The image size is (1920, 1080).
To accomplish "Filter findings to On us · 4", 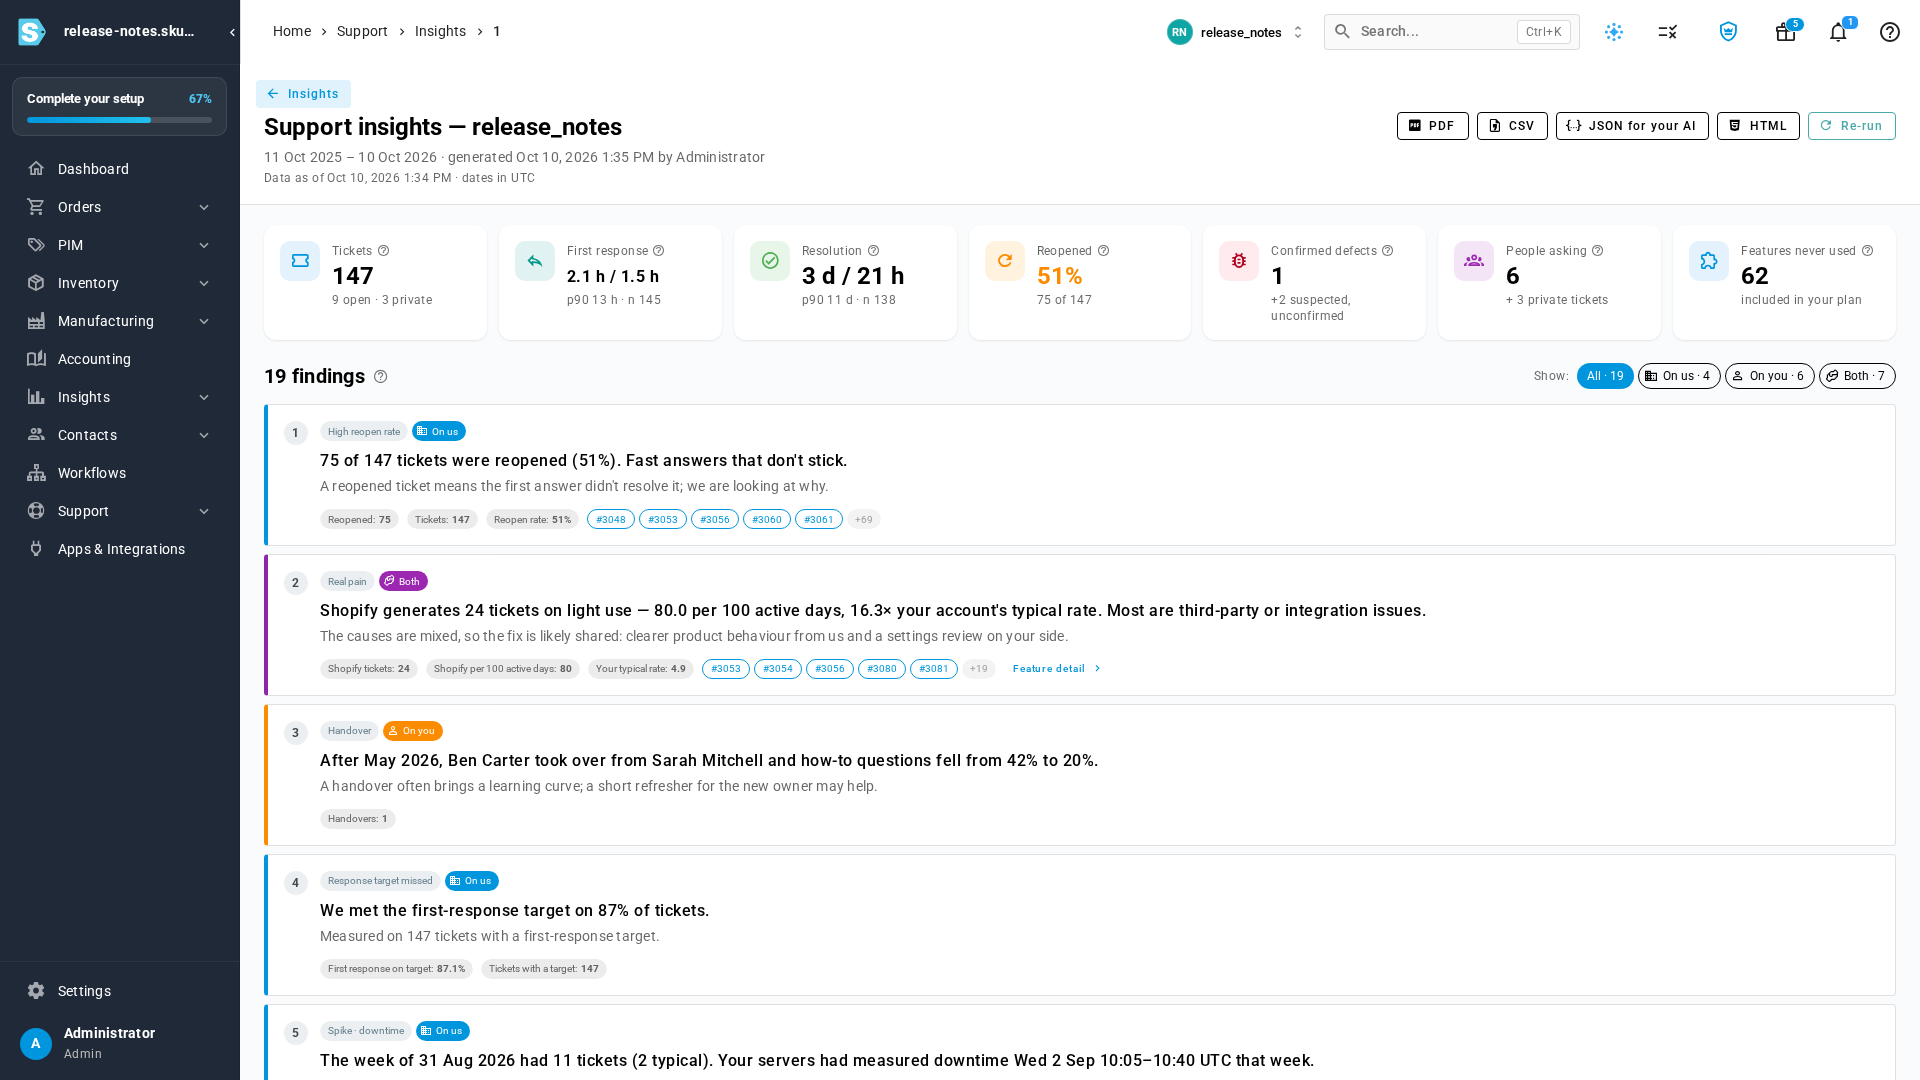I will coord(1679,376).
